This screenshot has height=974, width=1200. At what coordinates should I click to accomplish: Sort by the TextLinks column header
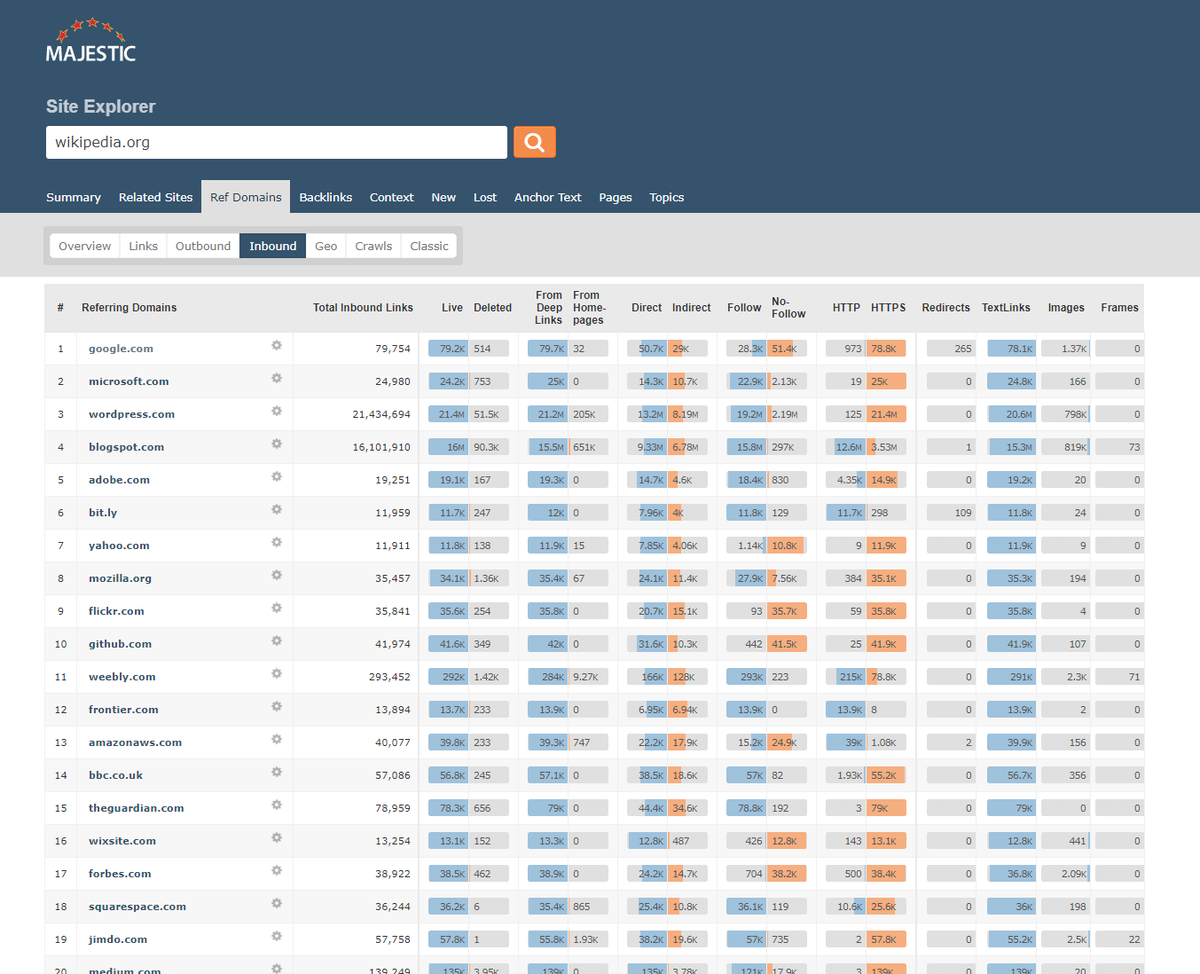coord(1006,308)
